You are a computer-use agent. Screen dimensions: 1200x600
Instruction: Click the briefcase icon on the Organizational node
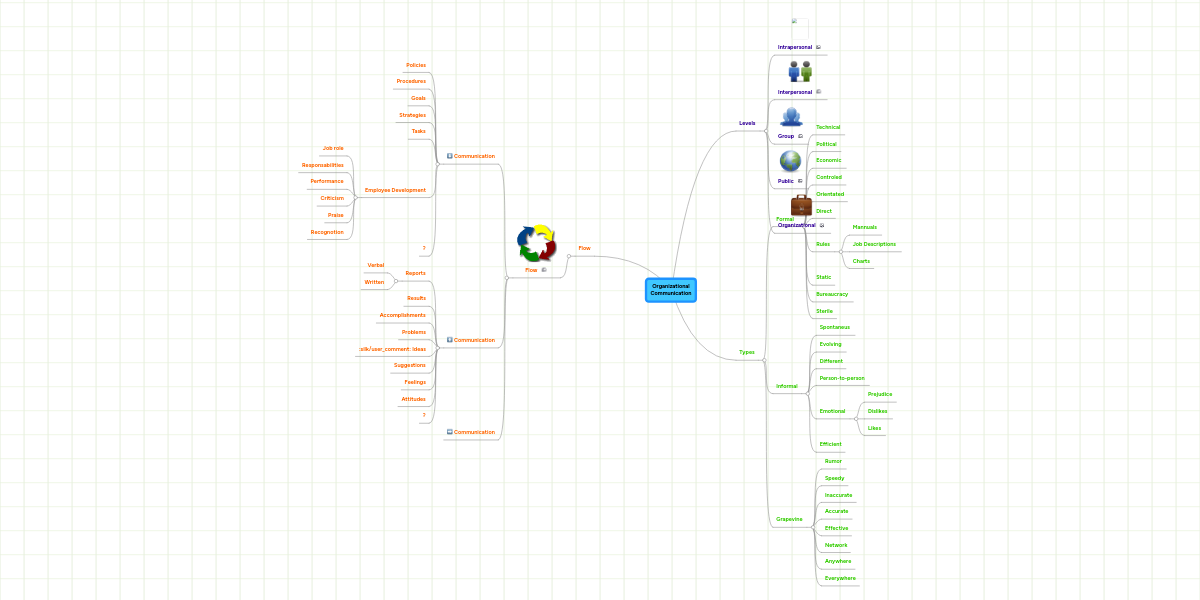[801, 204]
